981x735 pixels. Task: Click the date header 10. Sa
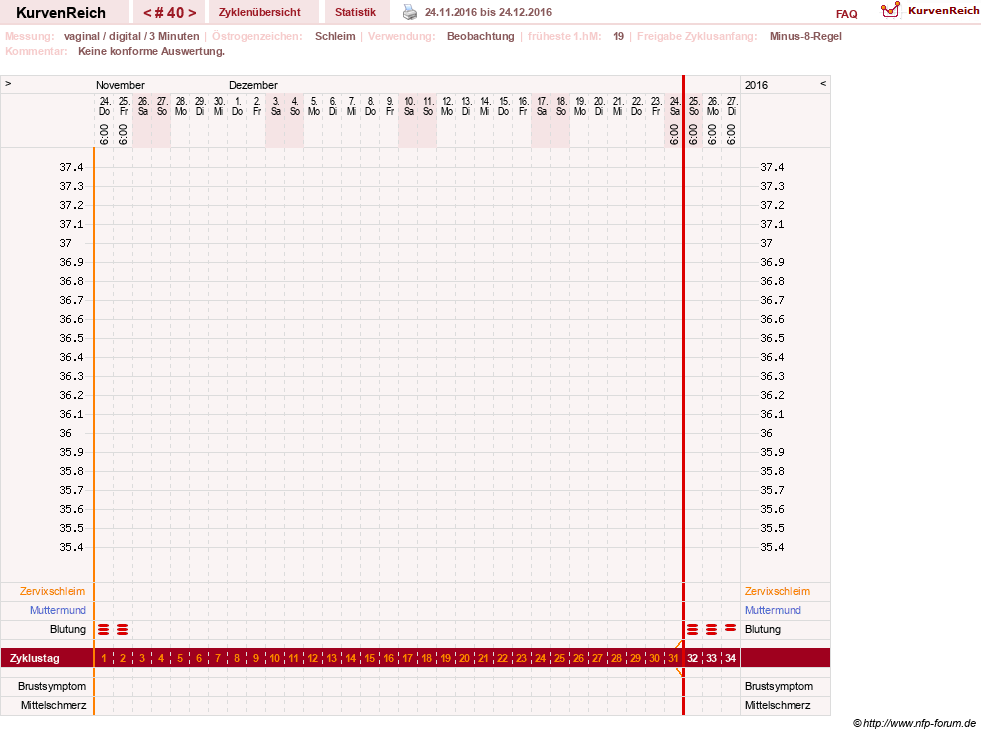tap(409, 106)
